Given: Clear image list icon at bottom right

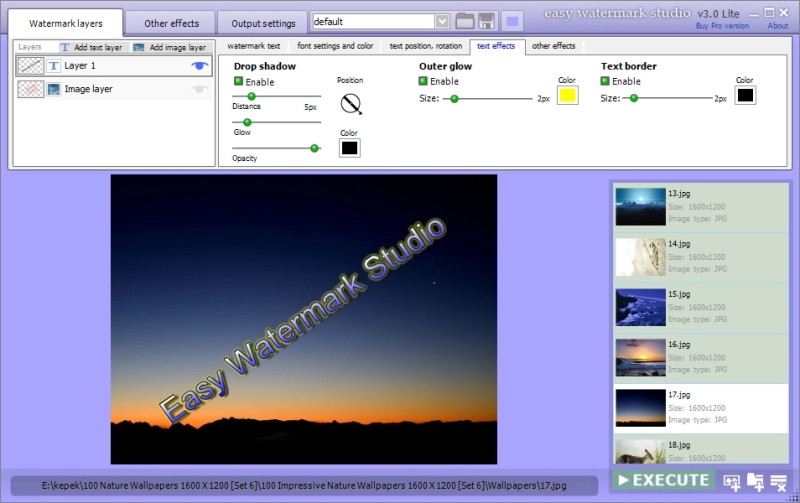Looking at the screenshot, I should pos(779,482).
